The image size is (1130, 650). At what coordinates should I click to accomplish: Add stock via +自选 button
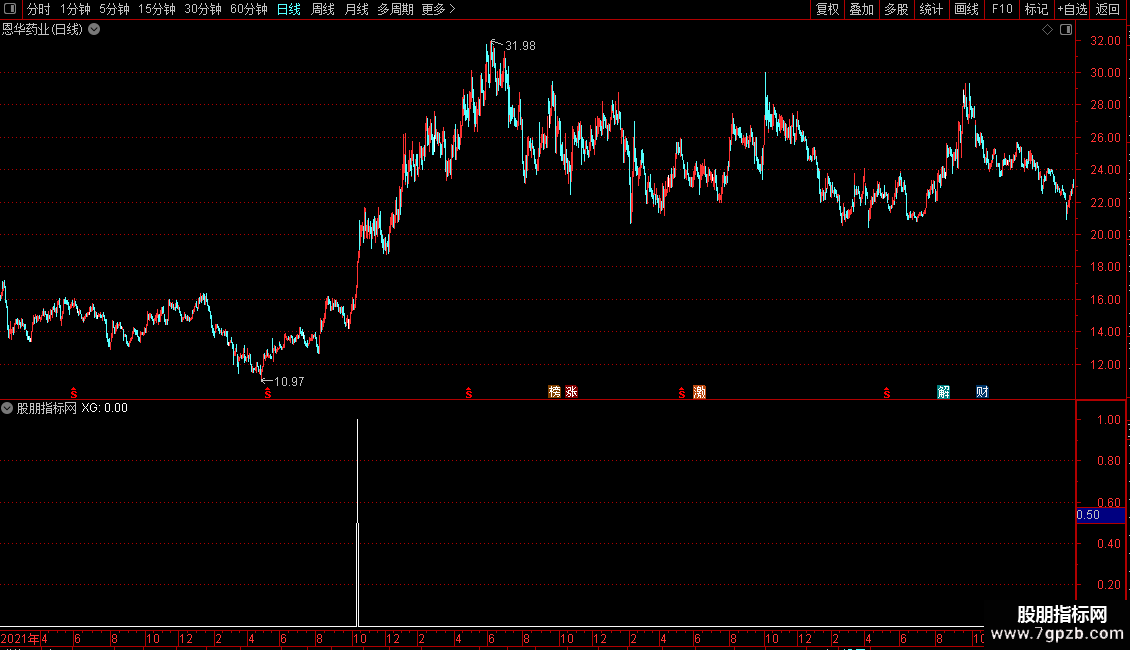(x=1072, y=9)
